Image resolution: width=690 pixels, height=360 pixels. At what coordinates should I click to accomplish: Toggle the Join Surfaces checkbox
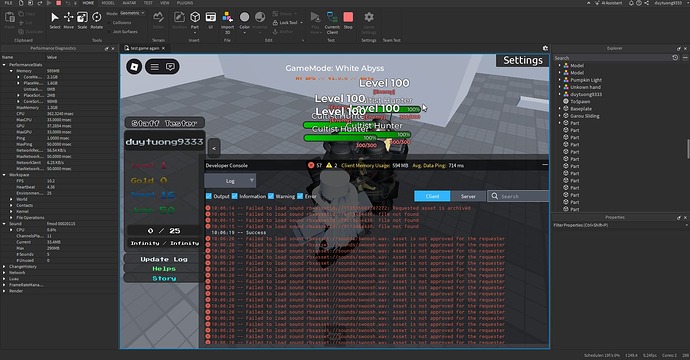(109, 32)
